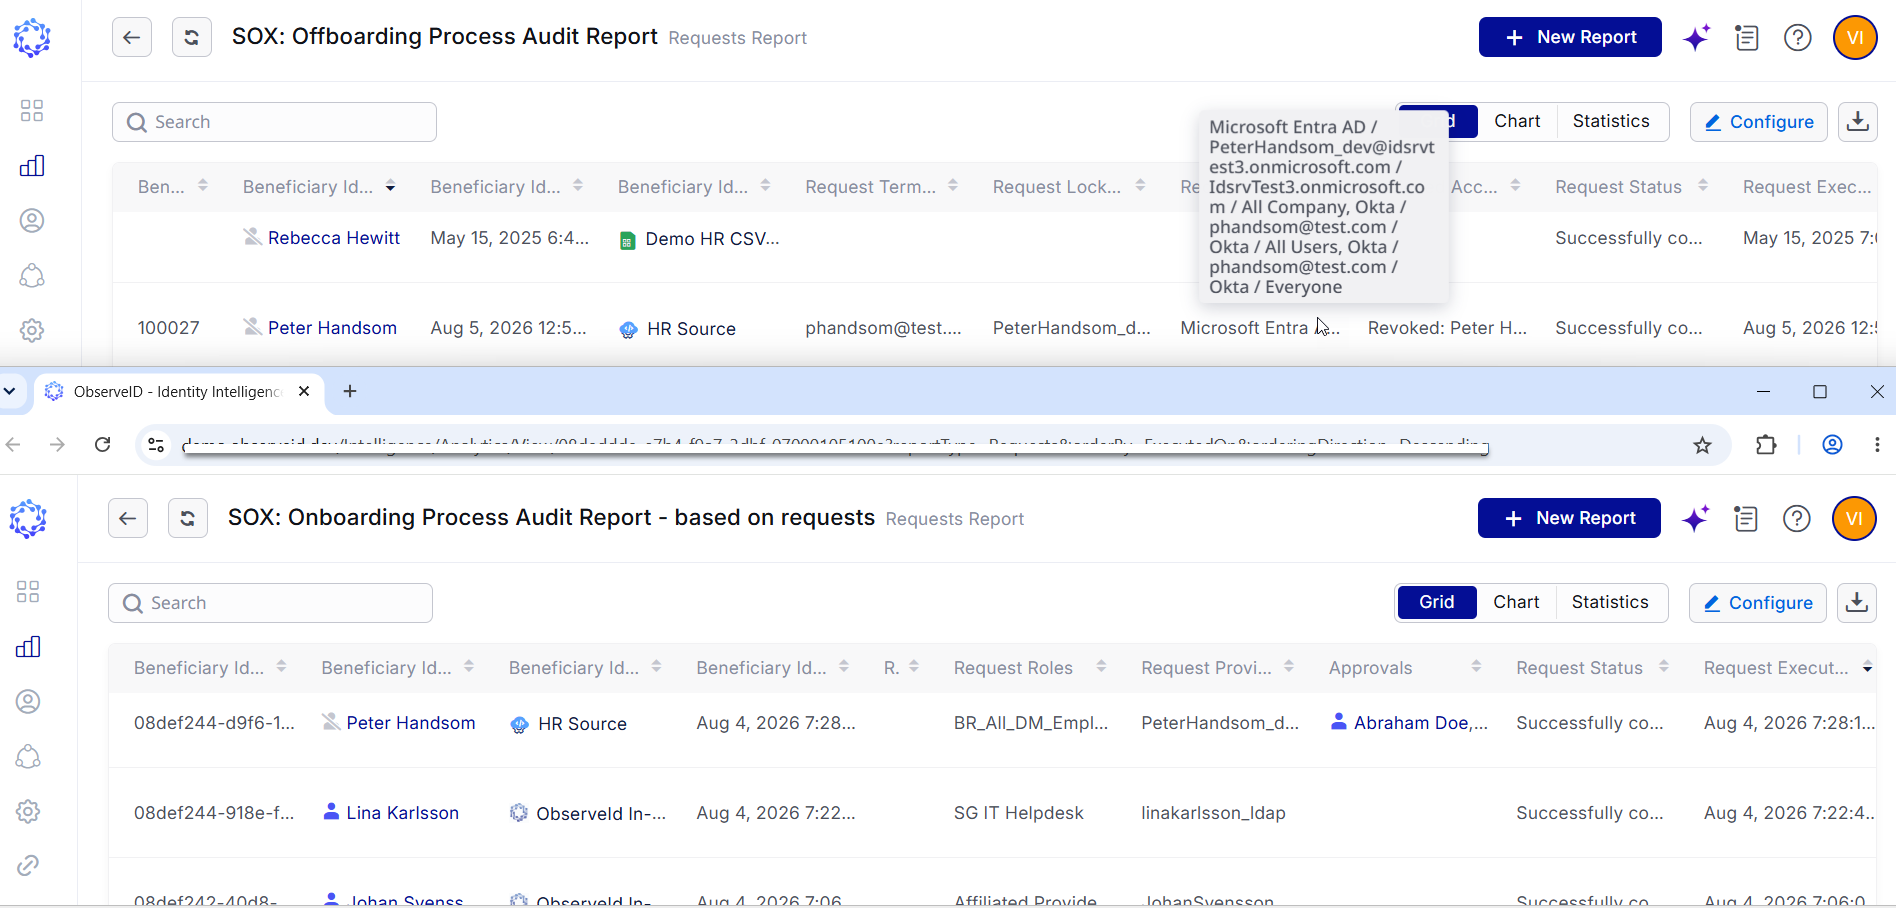Viewport: 1896px width, 908px height.
Task: Click the ObserveID logo in the Onboarding window
Action: pos(28,519)
